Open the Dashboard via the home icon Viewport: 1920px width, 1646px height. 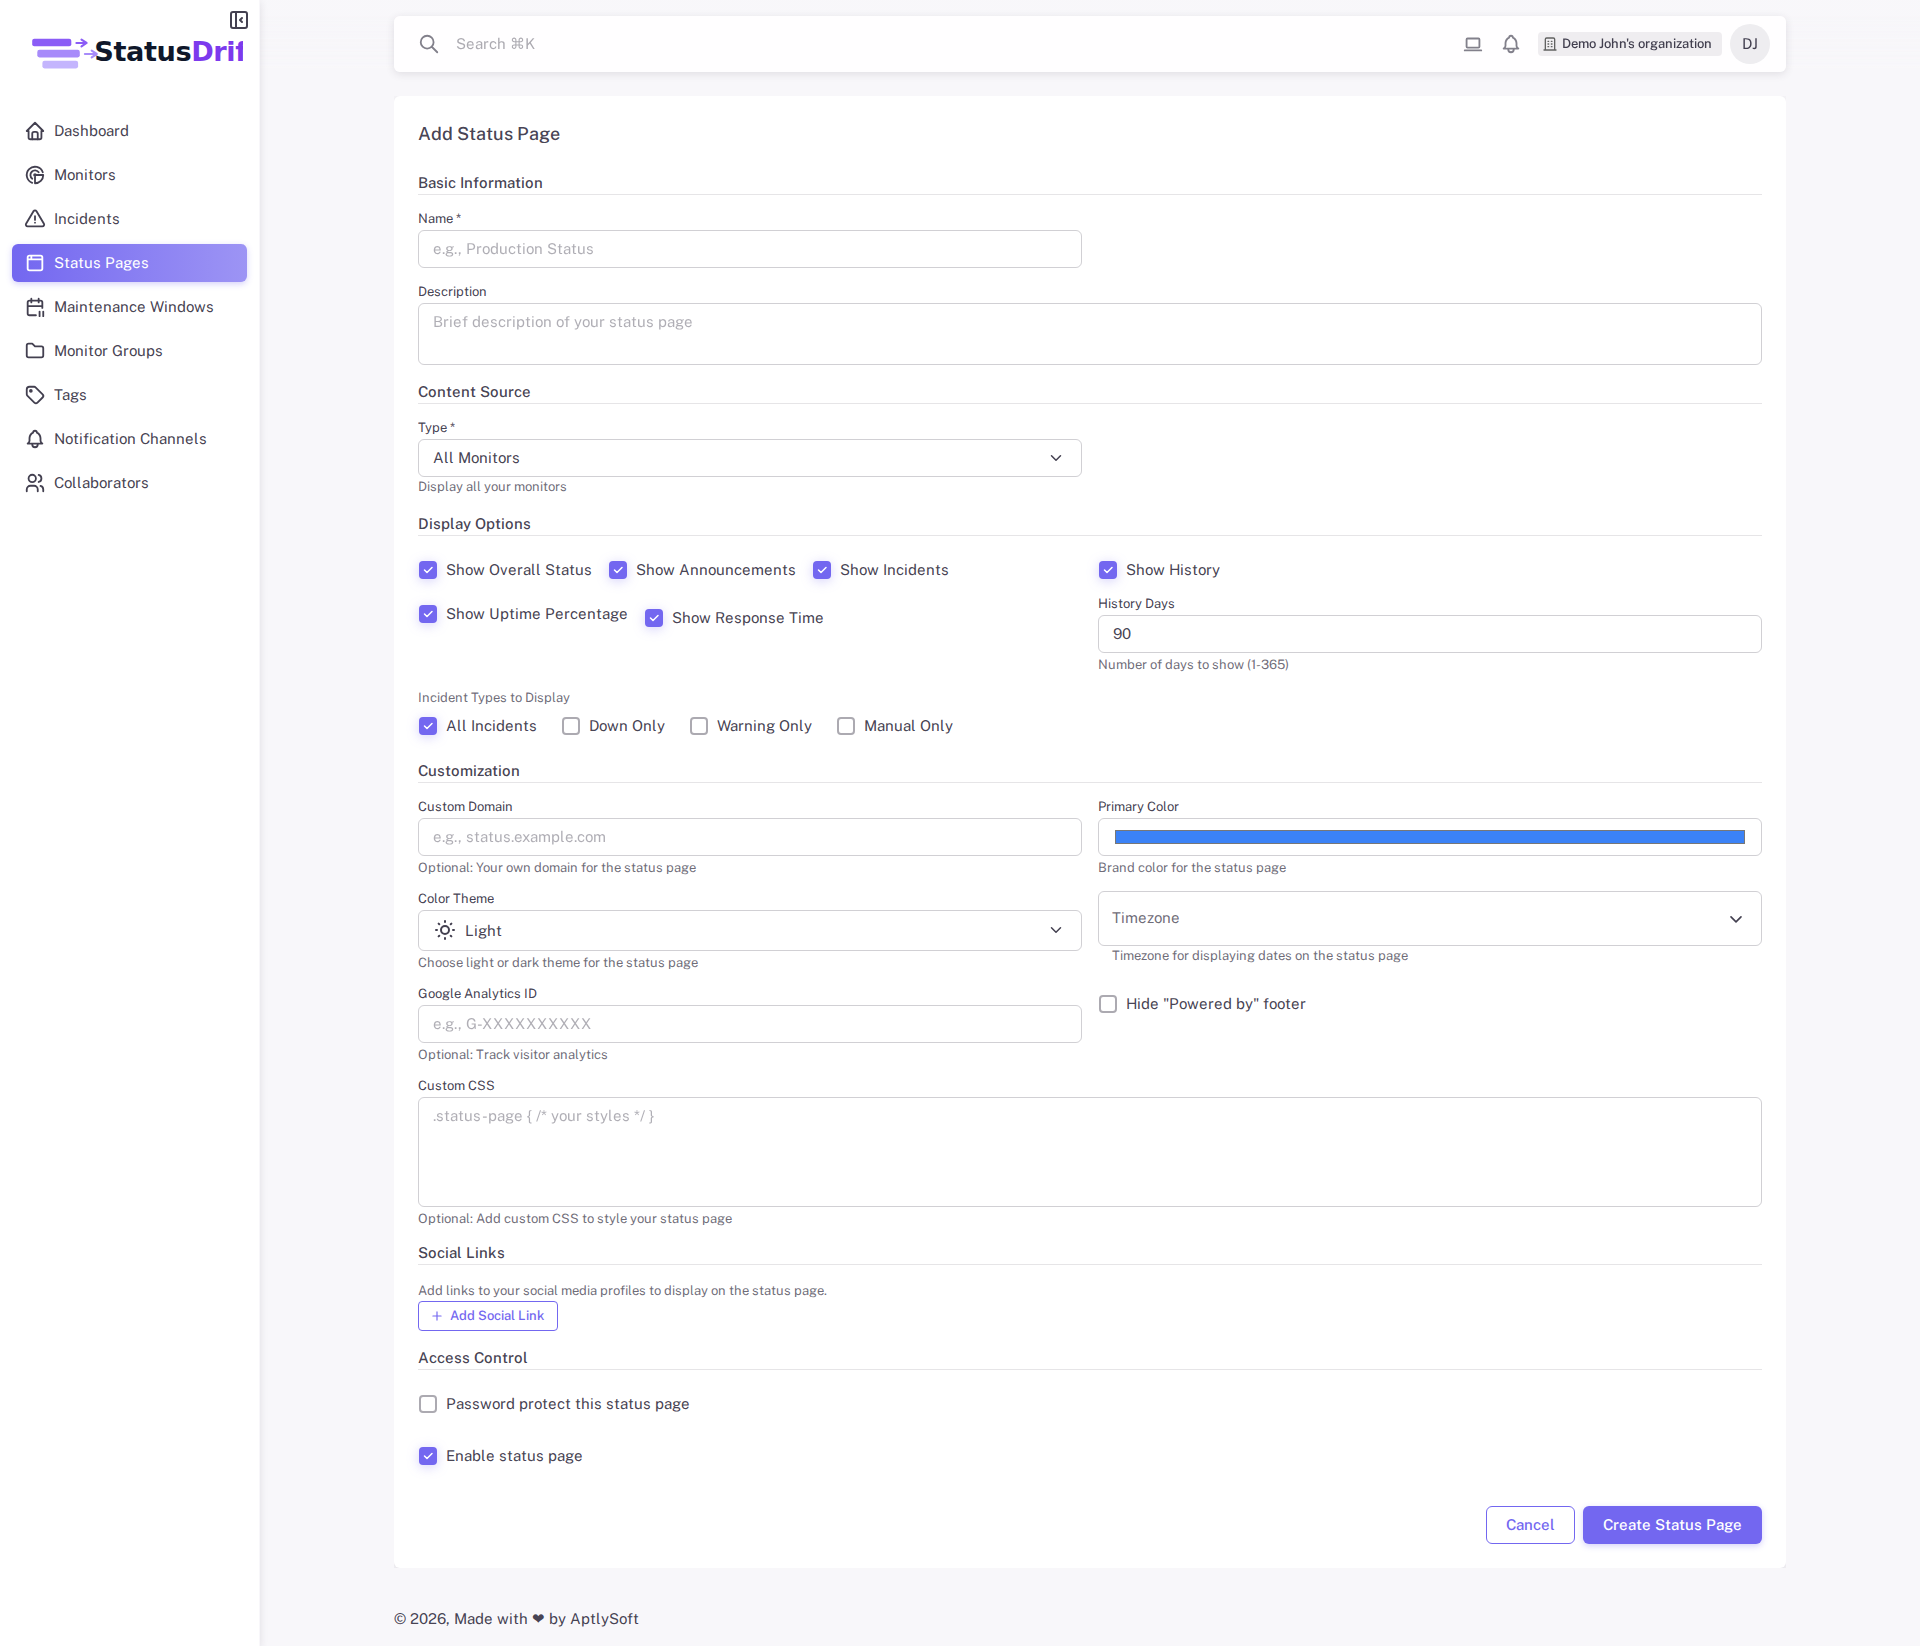36,131
